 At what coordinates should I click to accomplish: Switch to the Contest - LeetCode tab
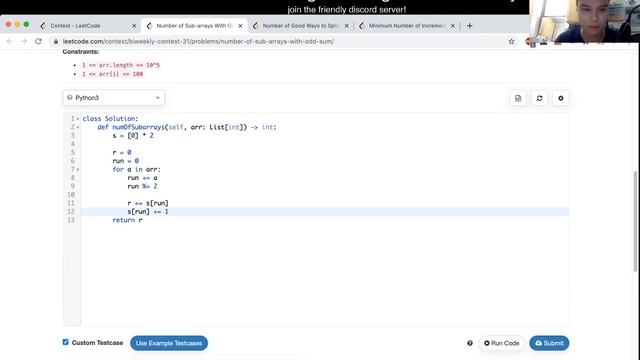88,26
